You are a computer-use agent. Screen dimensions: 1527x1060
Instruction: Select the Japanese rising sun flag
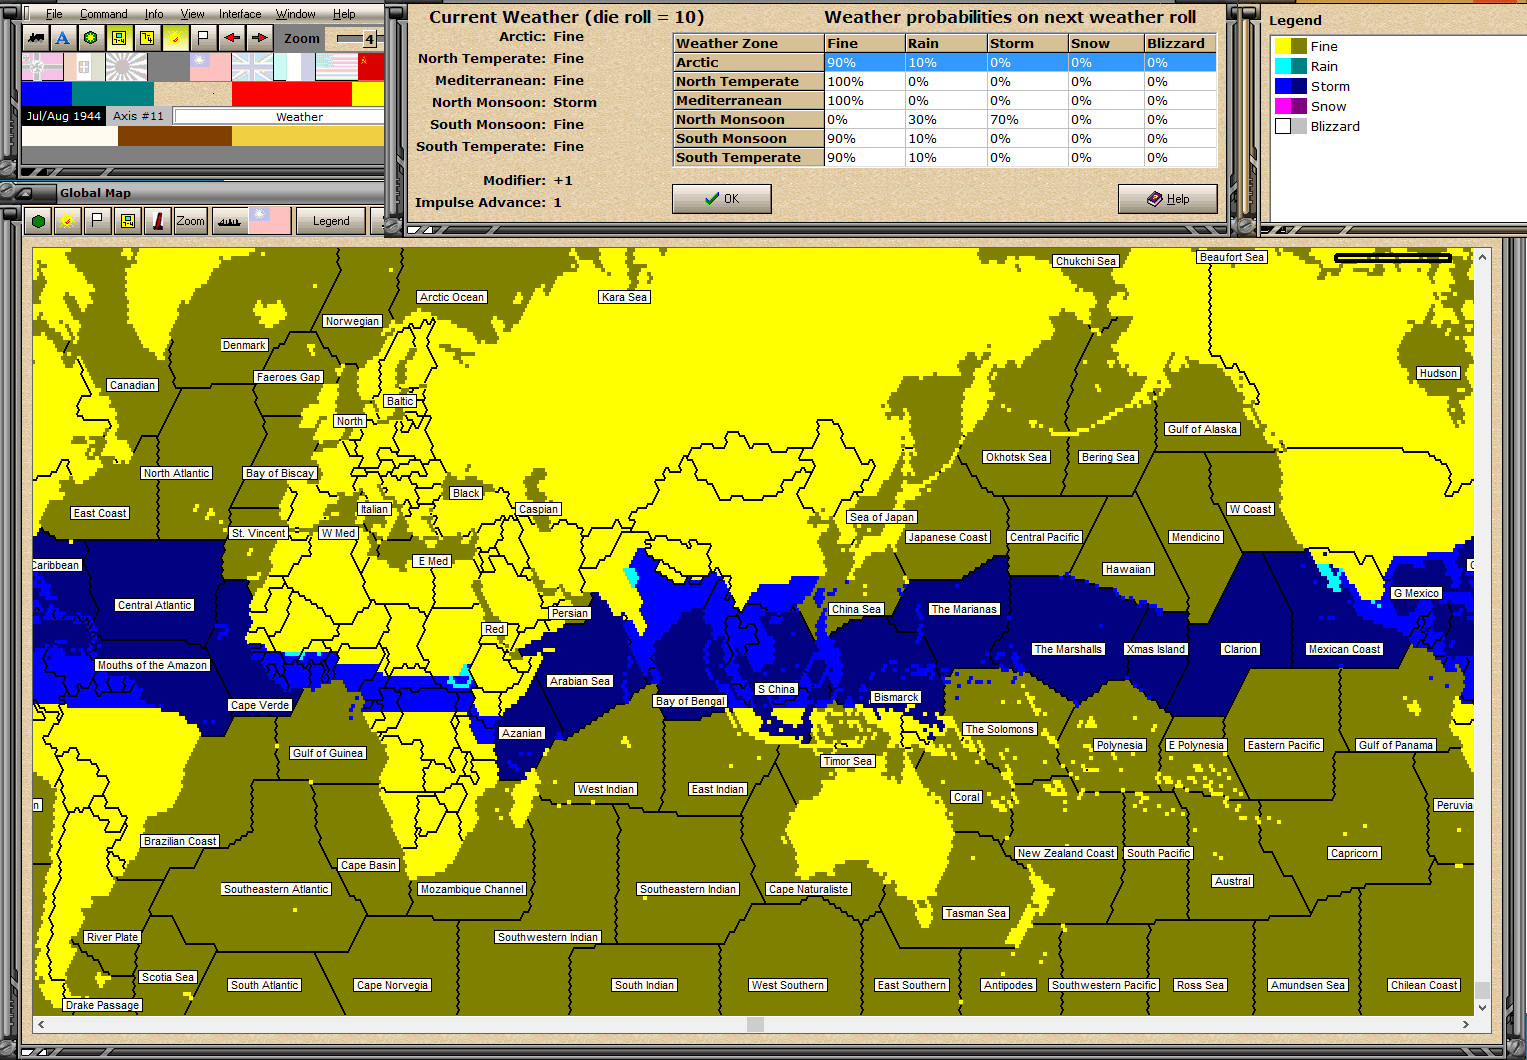point(127,67)
